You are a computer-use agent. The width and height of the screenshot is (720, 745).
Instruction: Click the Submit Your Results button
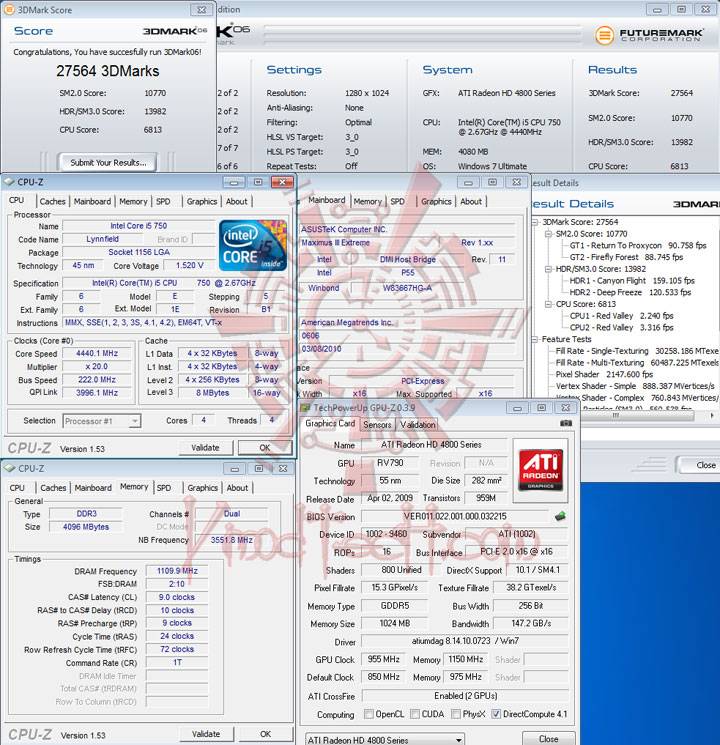click(x=108, y=162)
